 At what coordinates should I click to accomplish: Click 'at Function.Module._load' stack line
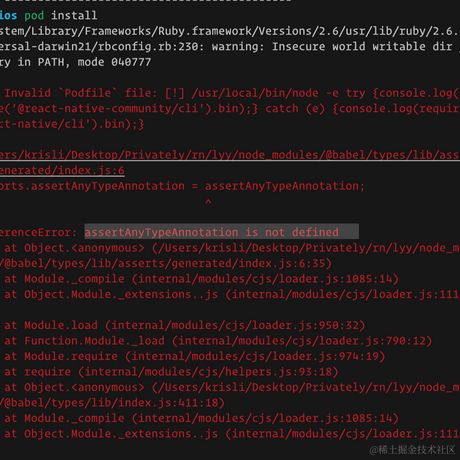point(218,341)
